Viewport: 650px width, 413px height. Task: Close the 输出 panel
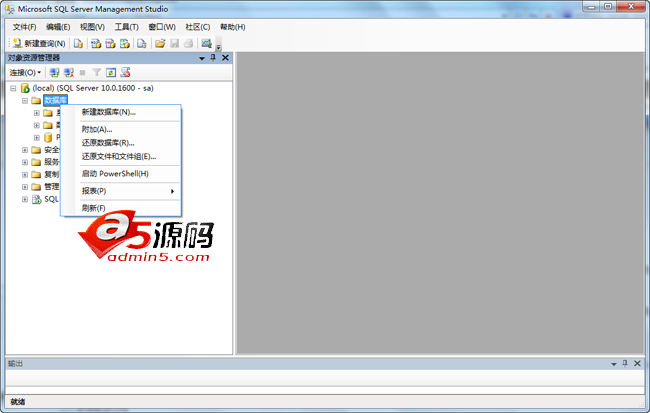[x=638, y=364]
